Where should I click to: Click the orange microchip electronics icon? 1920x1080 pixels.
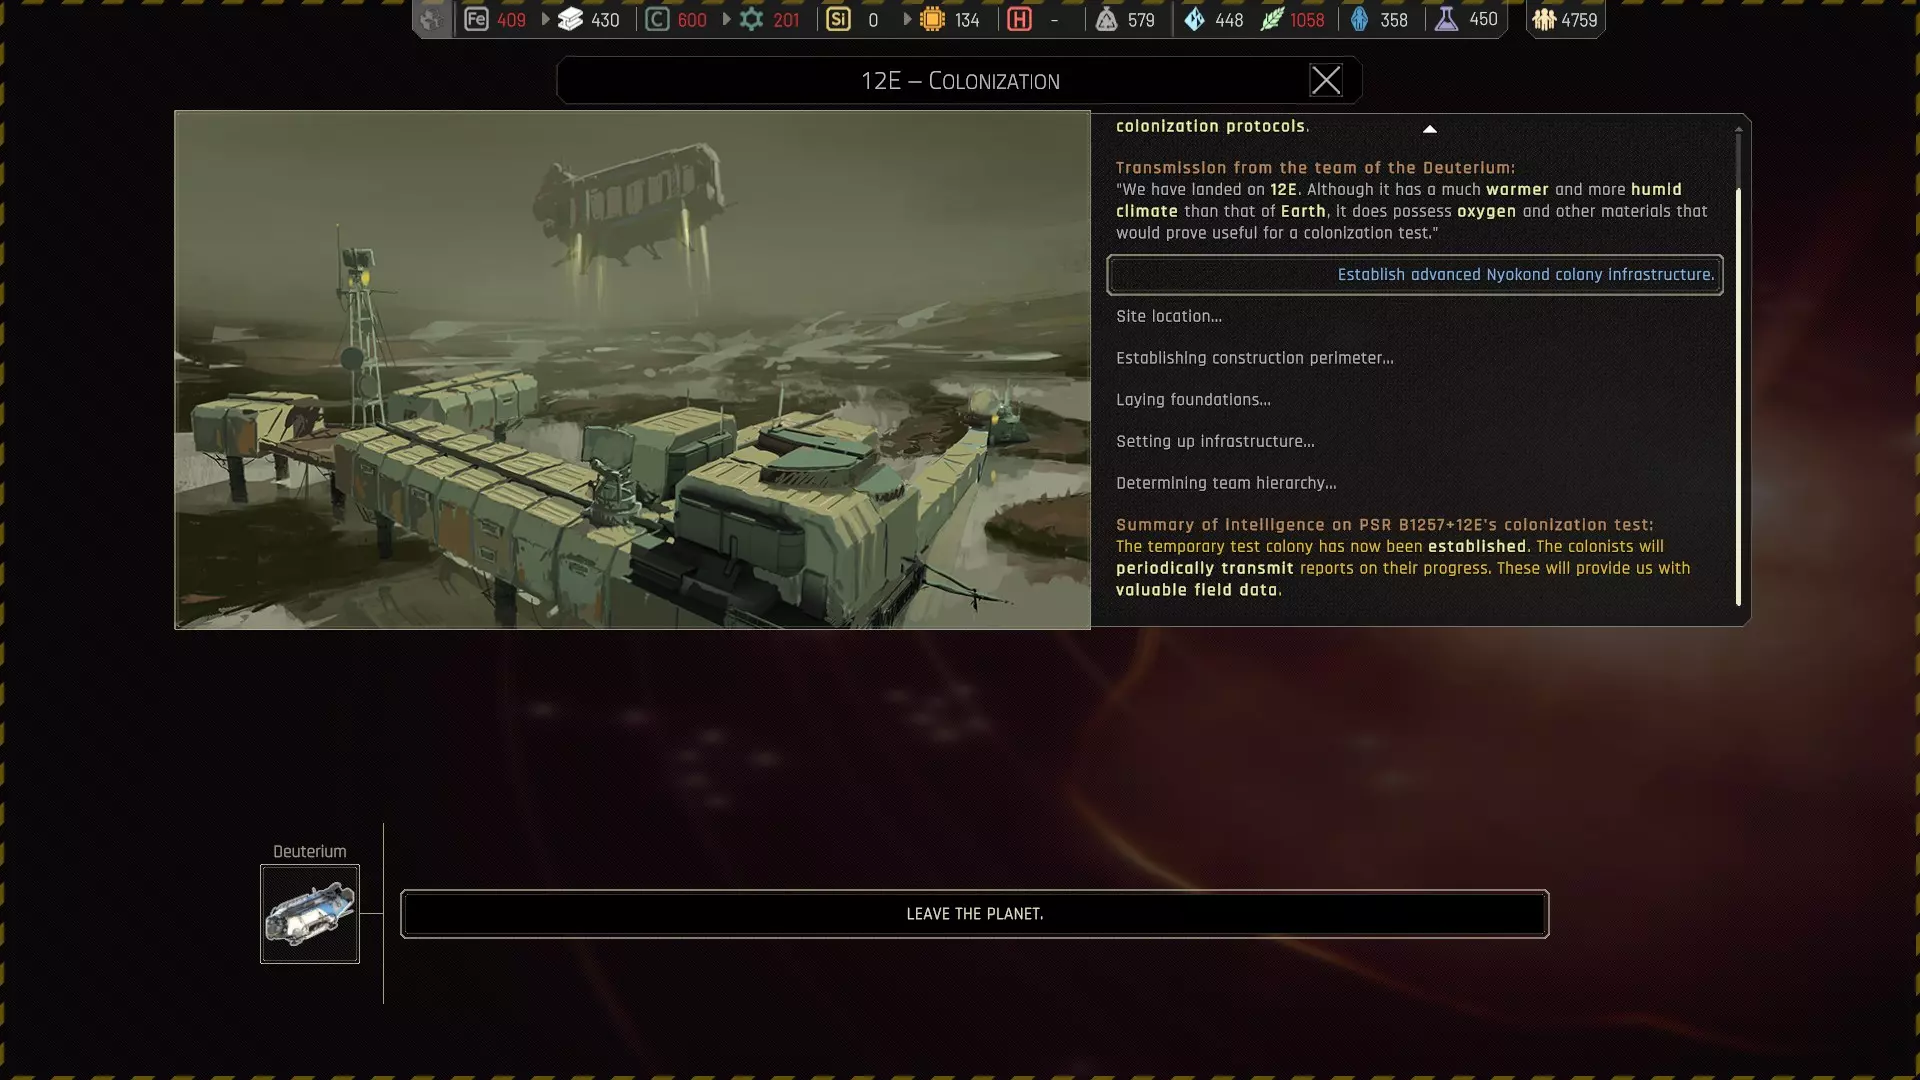pyautogui.click(x=932, y=19)
